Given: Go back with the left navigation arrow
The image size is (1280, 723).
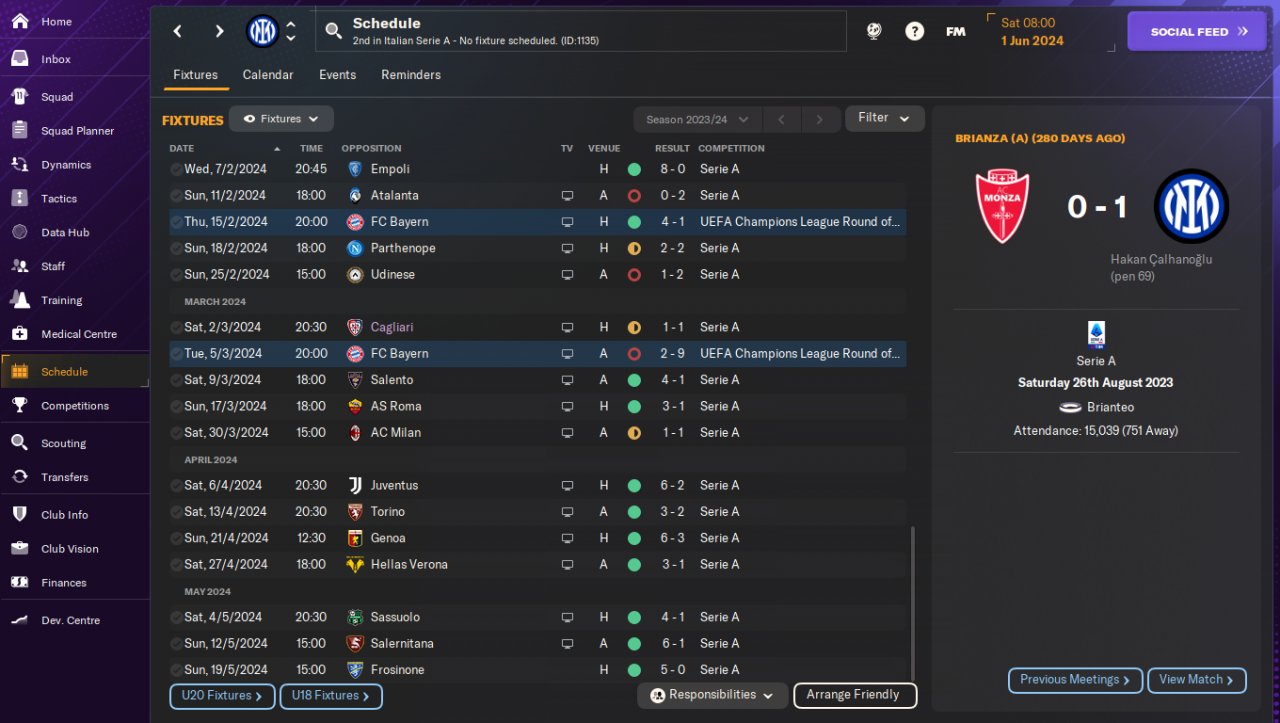Looking at the screenshot, I should click(x=178, y=31).
